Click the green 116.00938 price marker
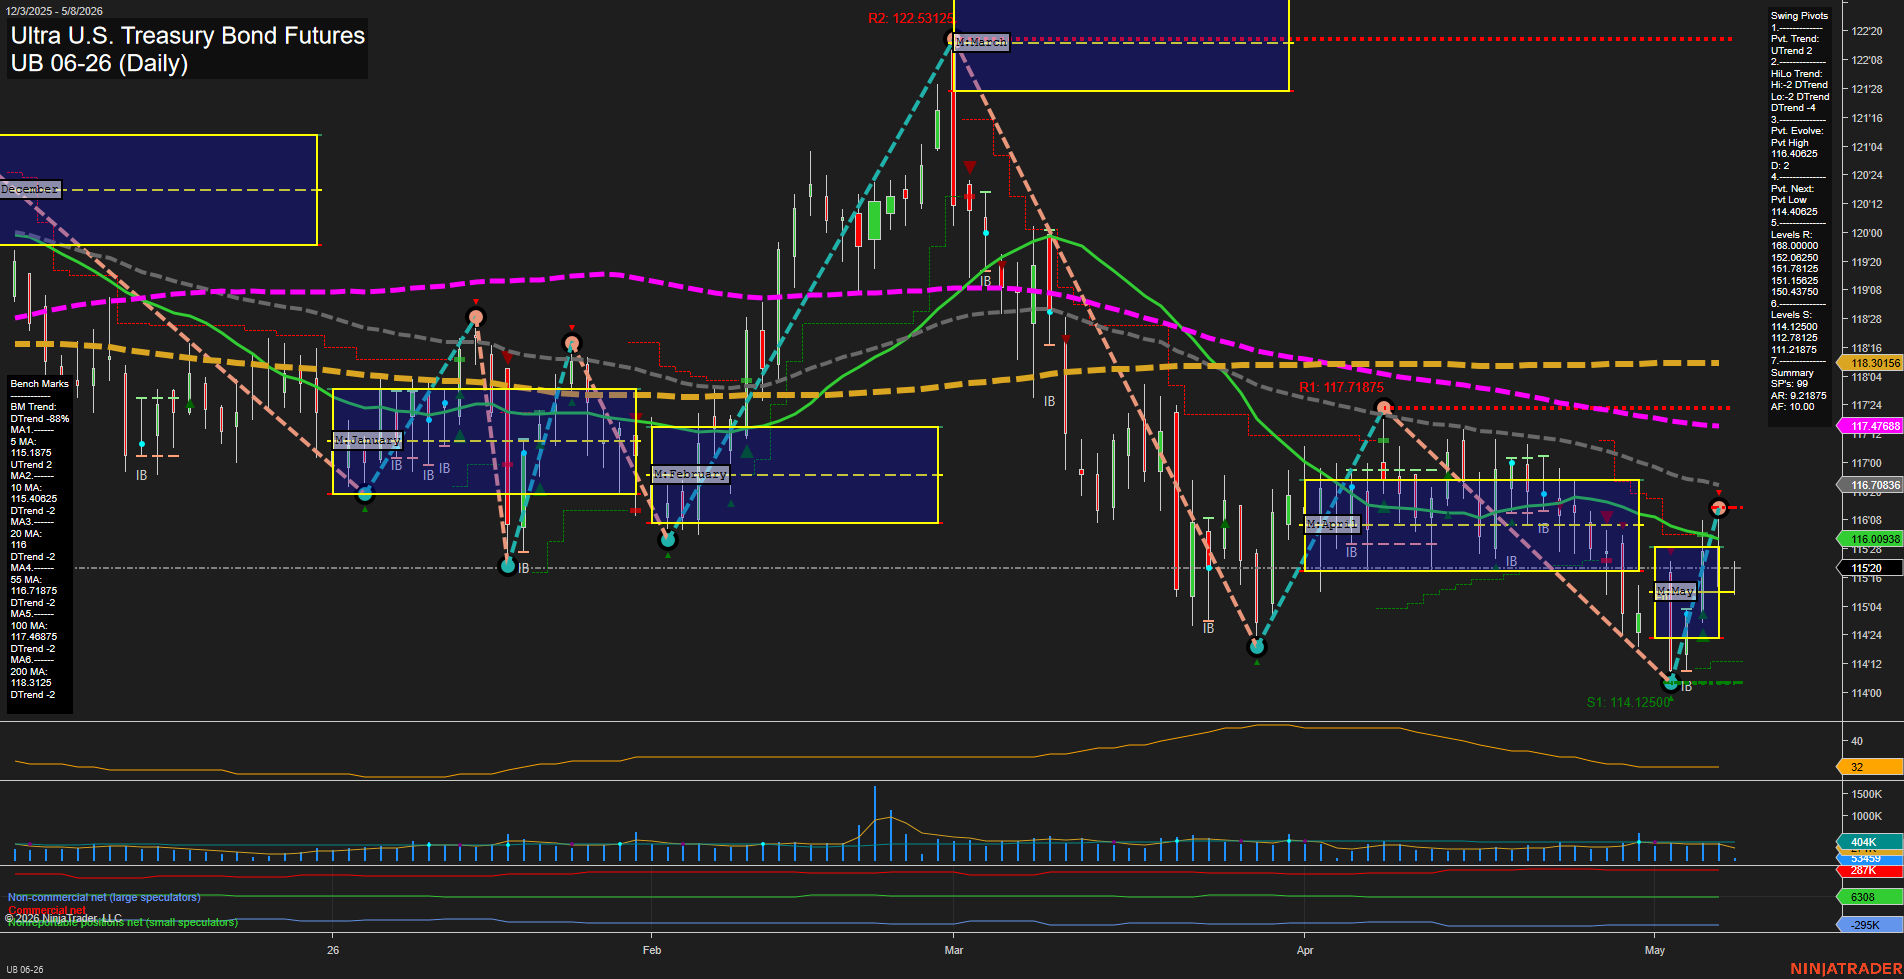This screenshot has height=979, width=1904. tap(1871, 539)
